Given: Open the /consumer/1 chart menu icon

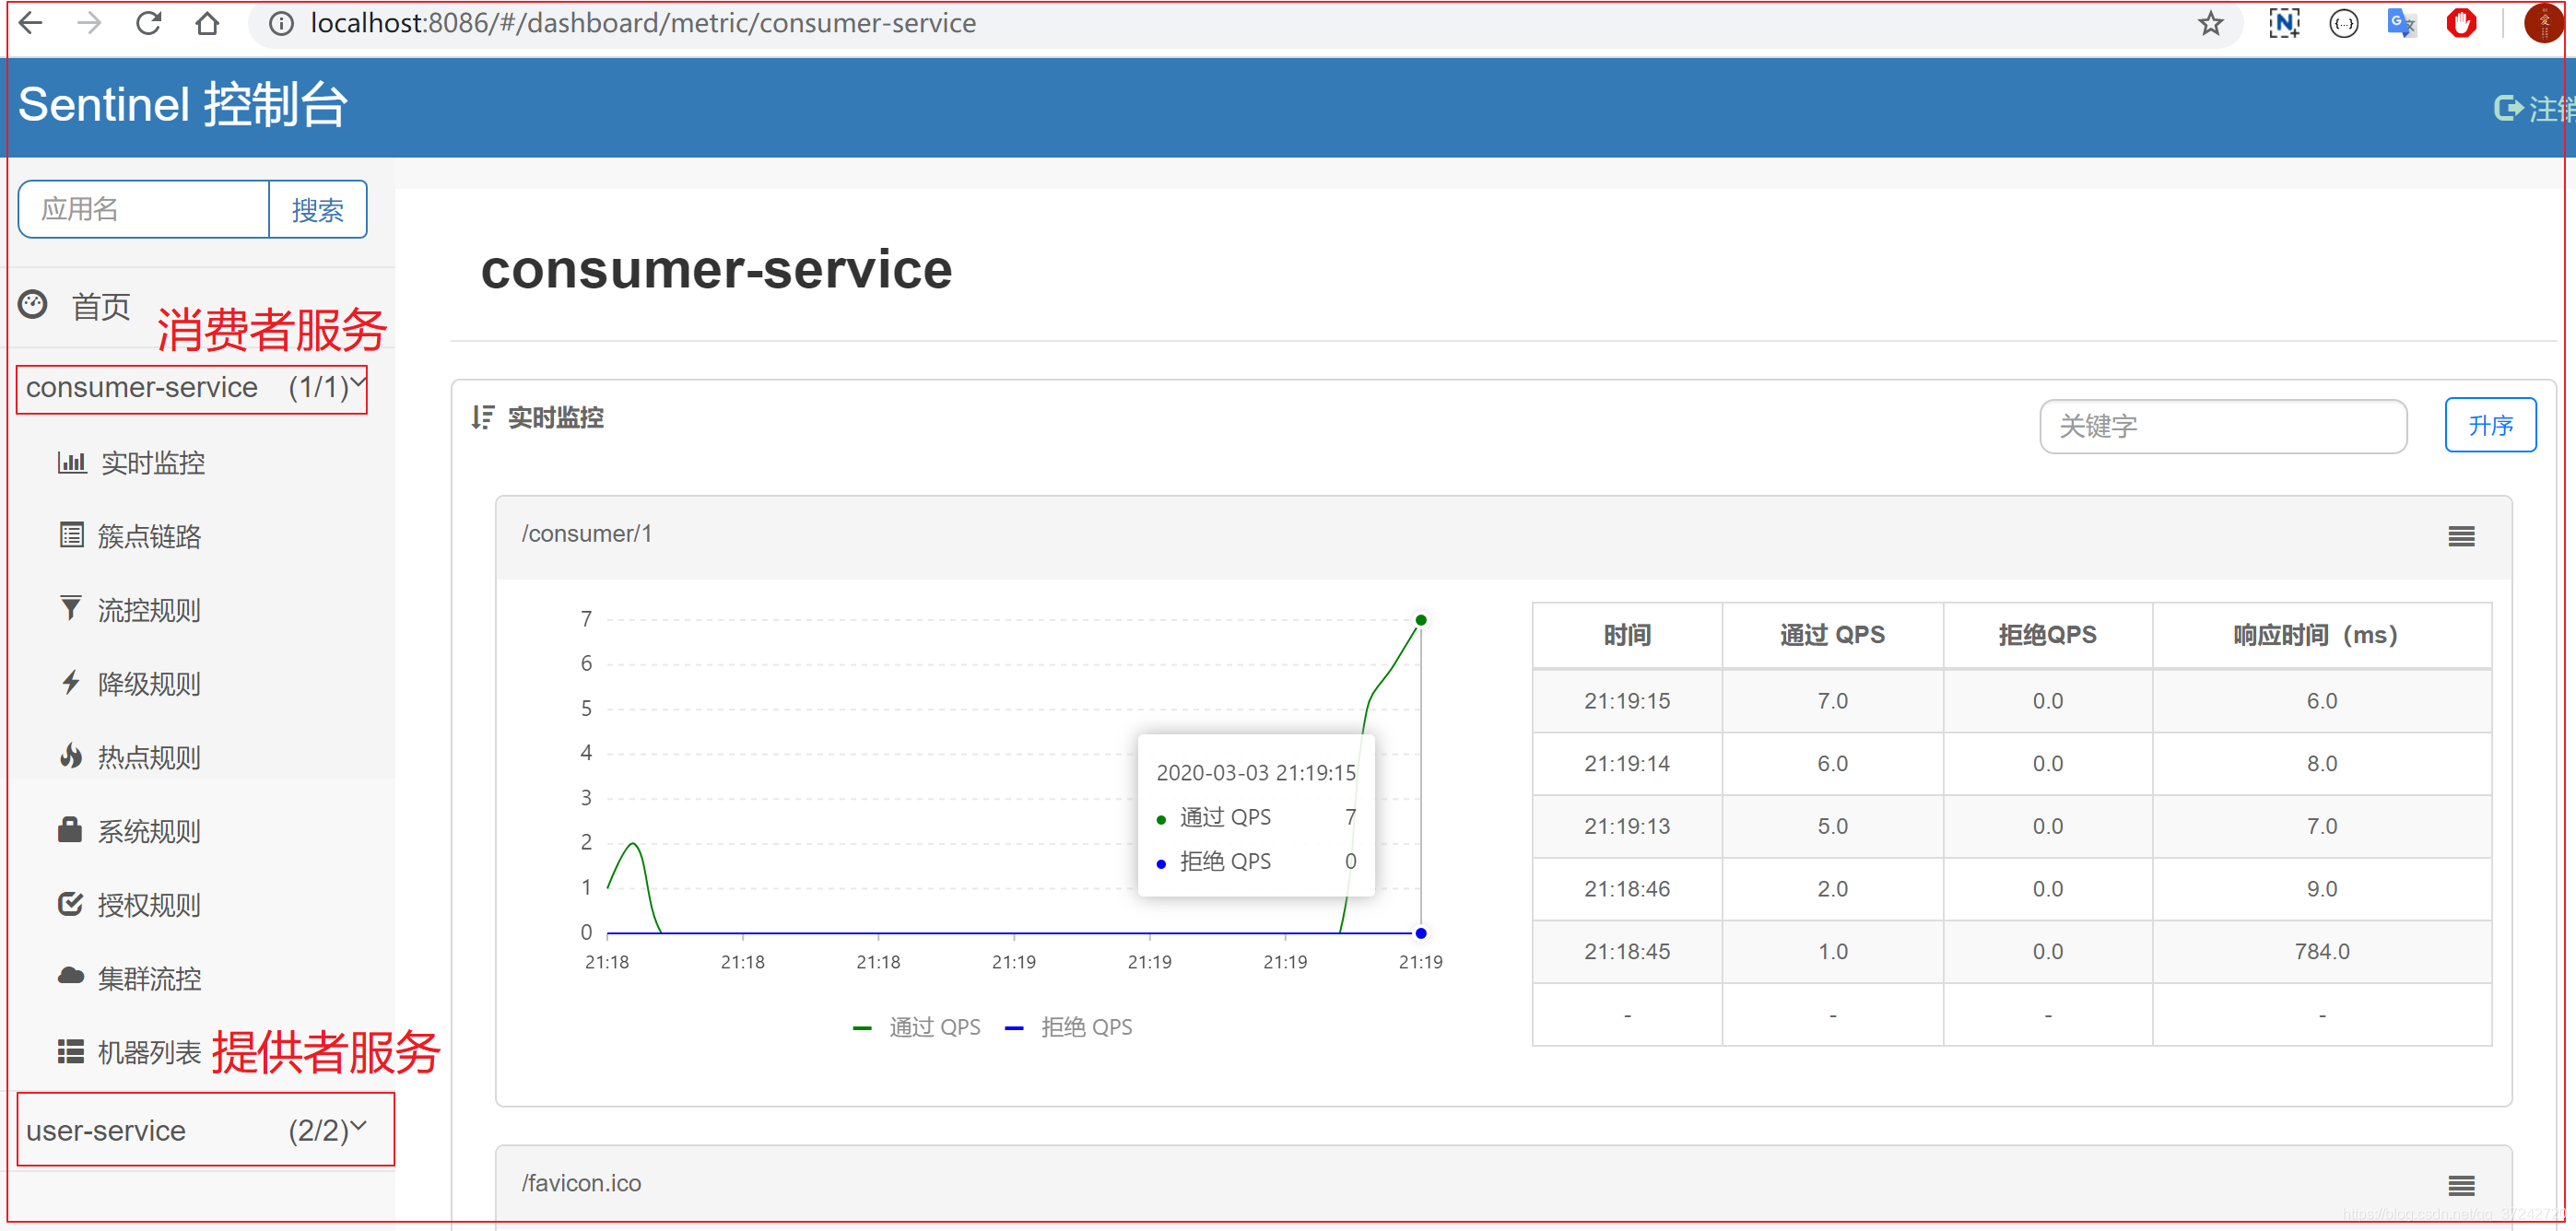Looking at the screenshot, I should click(2462, 536).
